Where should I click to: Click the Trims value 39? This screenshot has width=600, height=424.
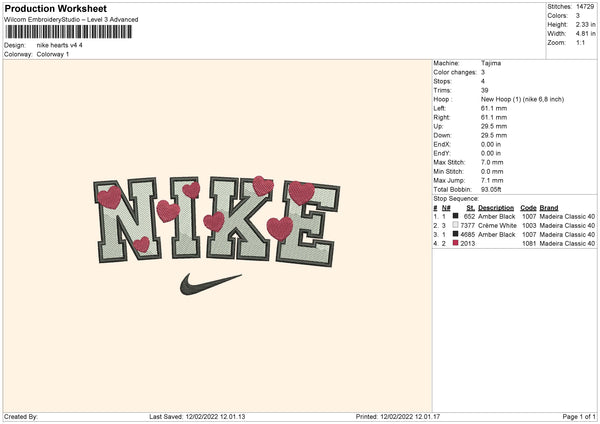coord(484,90)
